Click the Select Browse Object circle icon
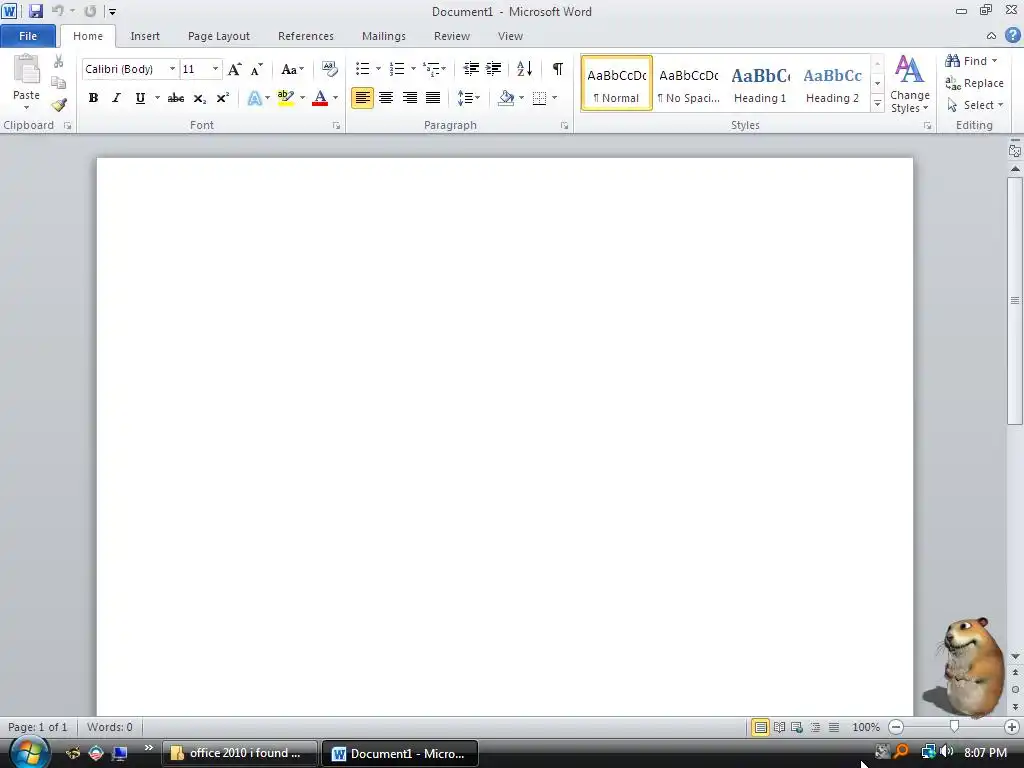The height and width of the screenshot is (768, 1024). (x=1015, y=690)
